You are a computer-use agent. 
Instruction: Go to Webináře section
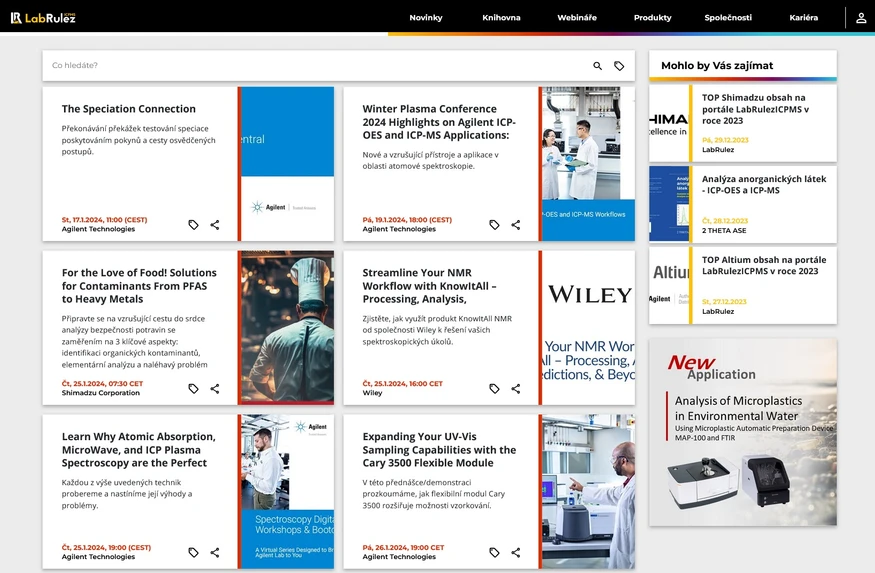(x=577, y=18)
